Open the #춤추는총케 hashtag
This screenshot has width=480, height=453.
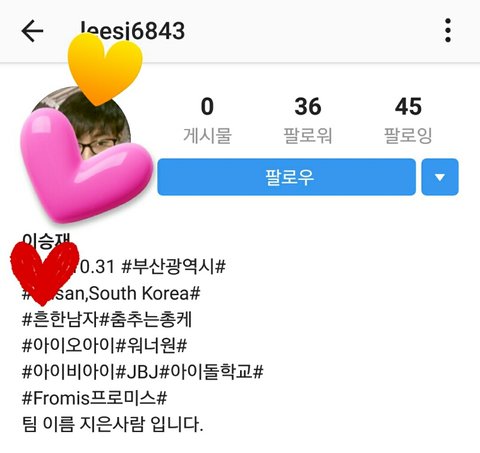146,319
